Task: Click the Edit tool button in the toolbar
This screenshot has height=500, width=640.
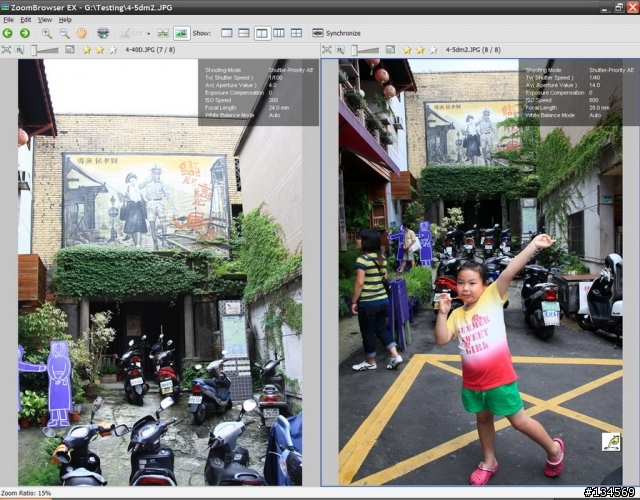Action: coord(131,33)
